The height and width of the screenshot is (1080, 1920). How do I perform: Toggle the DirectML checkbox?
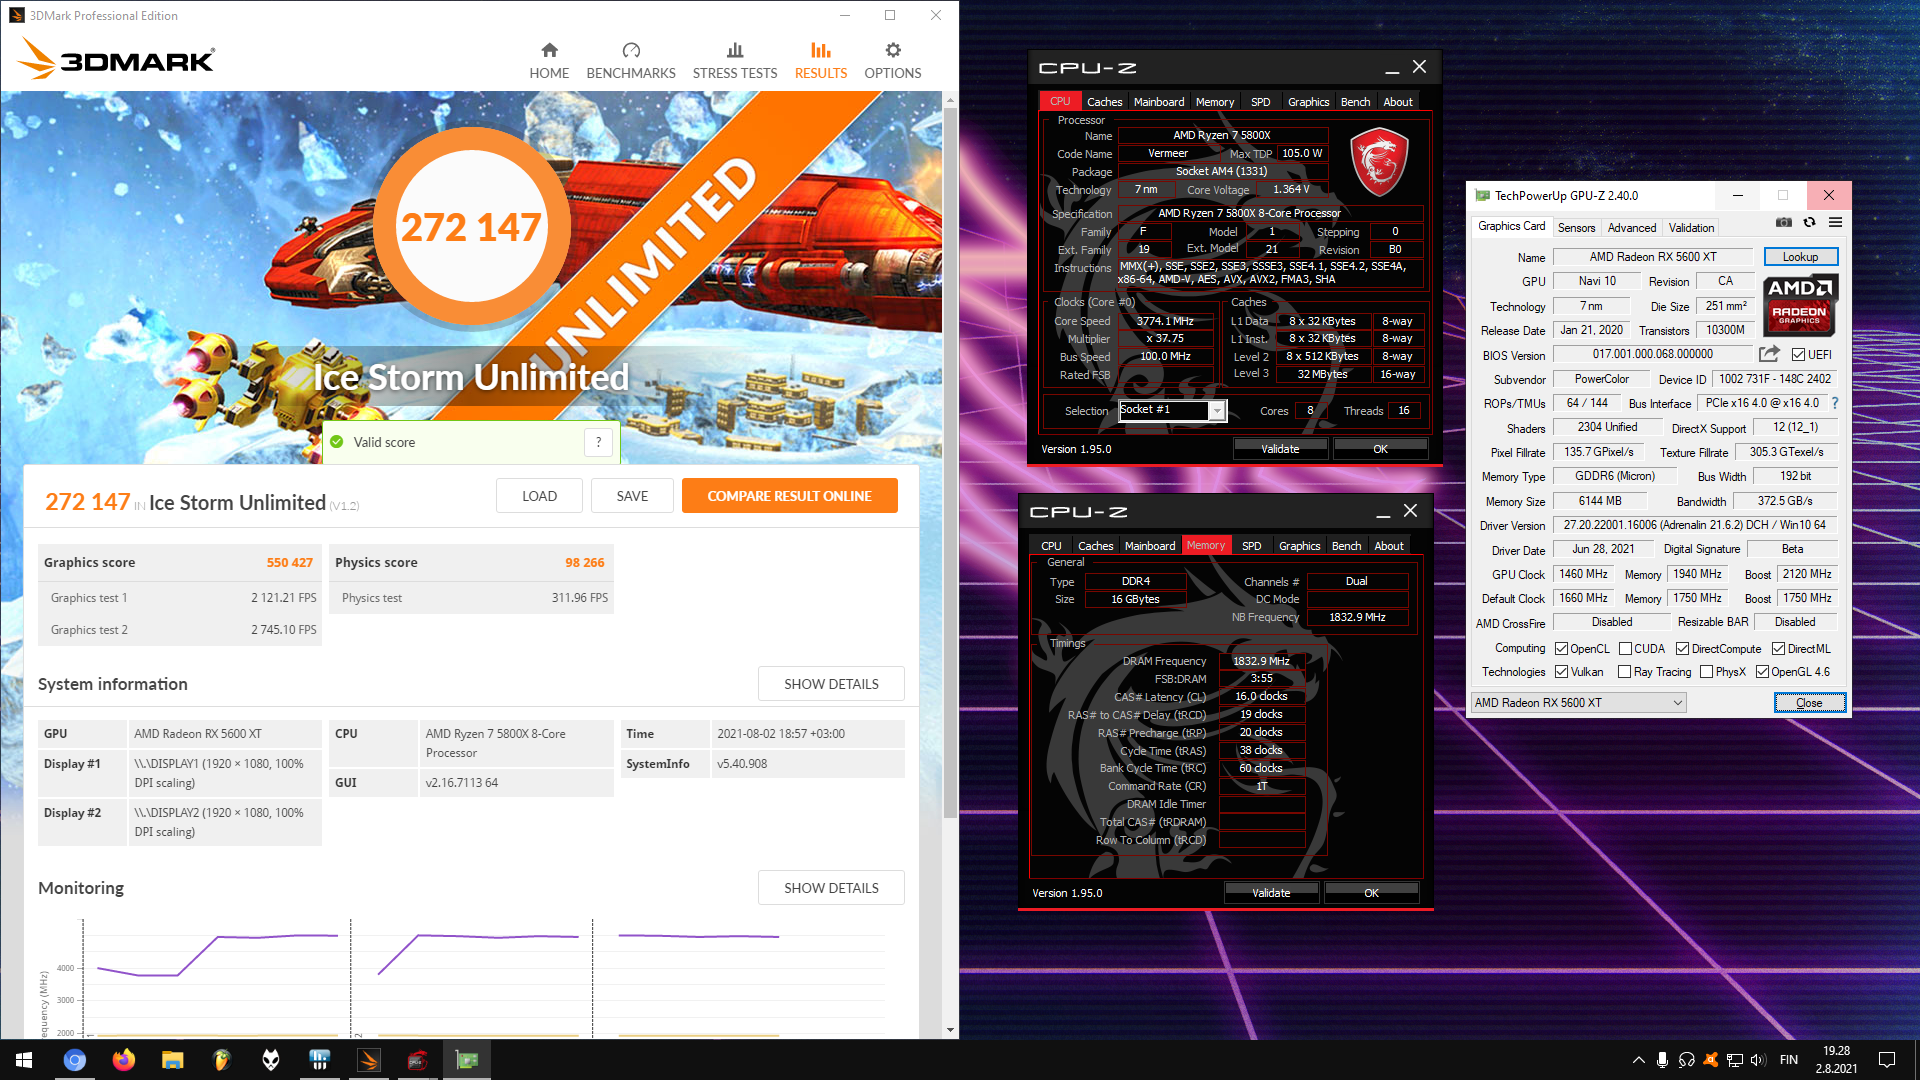coord(1778,649)
